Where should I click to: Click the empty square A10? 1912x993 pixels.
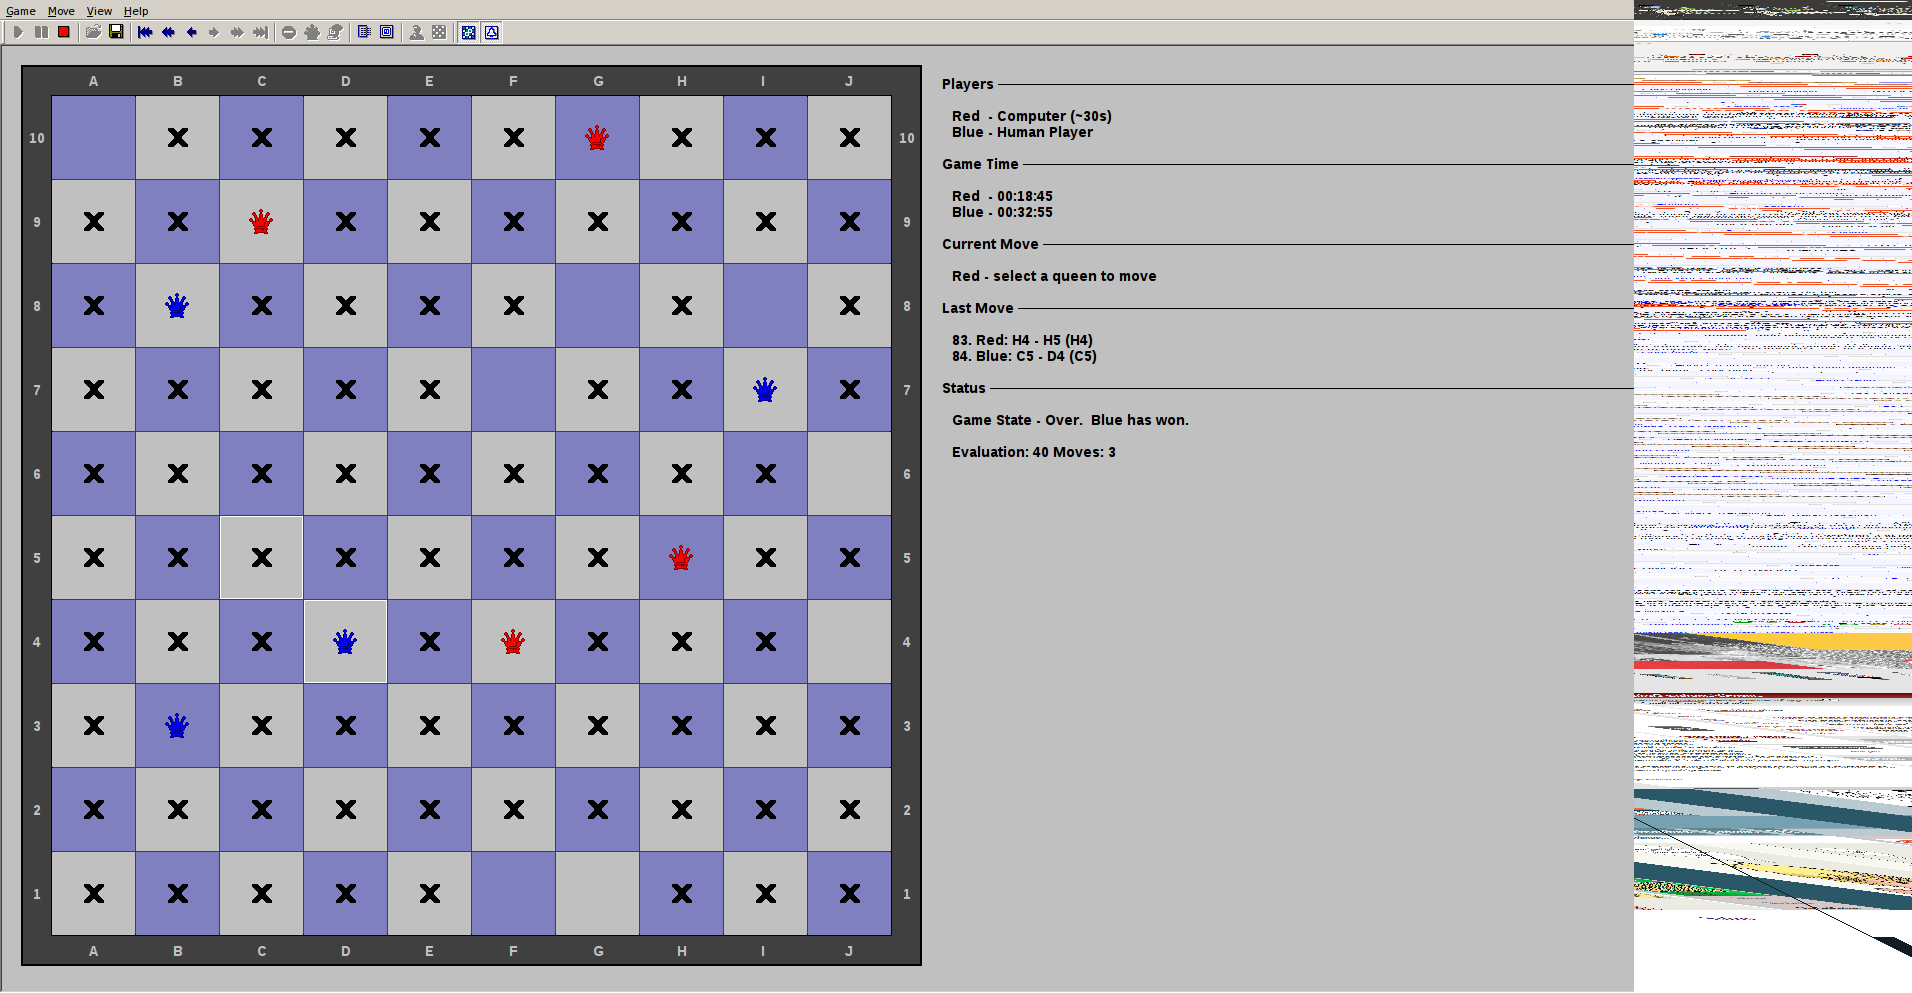pos(93,138)
